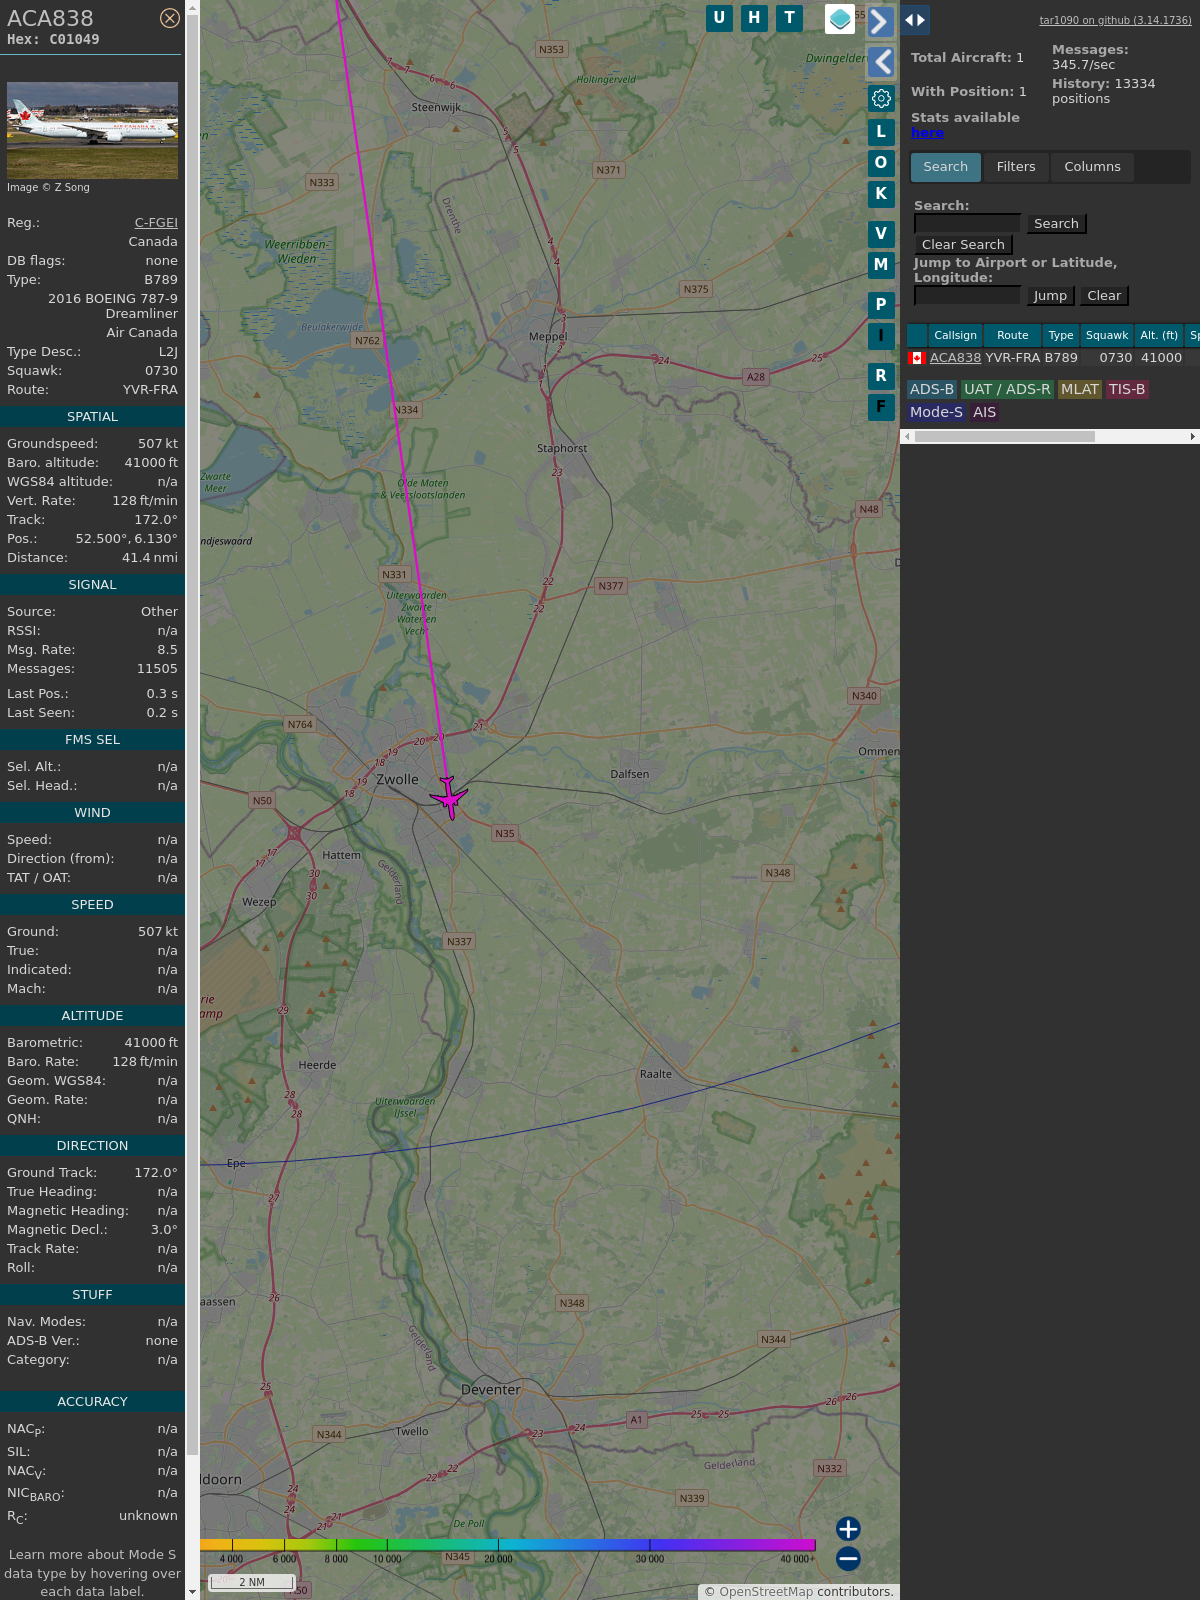Click the Jump button
The image size is (1200, 1600).
point(1050,296)
